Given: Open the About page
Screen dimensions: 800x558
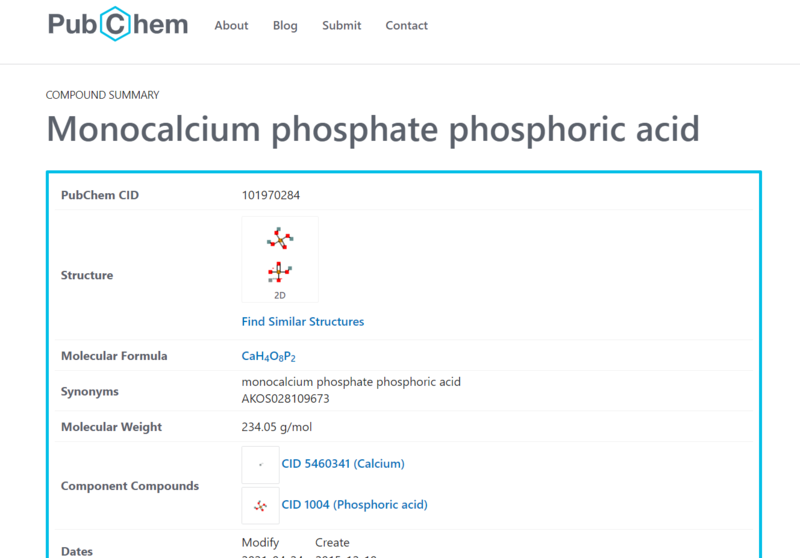Looking at the screenshot, I should (x=231, y=25).
